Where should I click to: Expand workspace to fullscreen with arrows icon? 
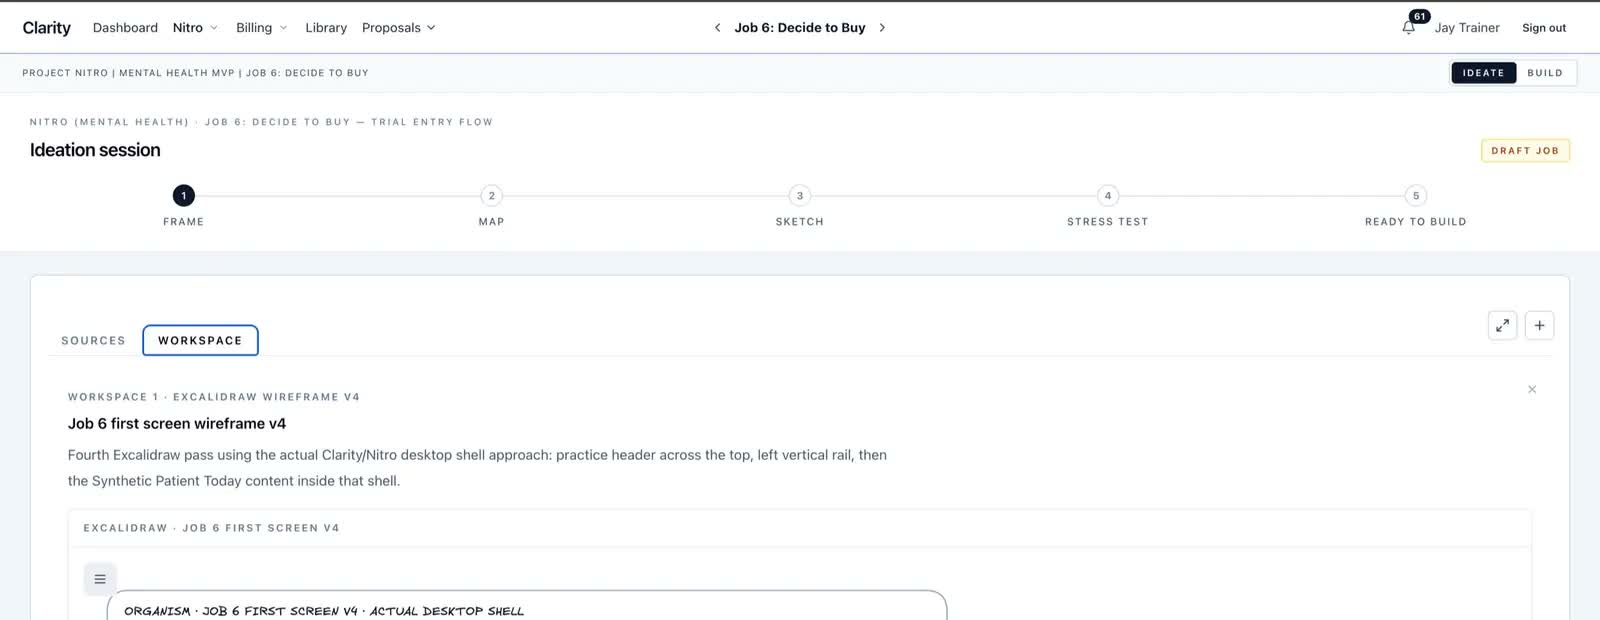[x=1502, y=325]
